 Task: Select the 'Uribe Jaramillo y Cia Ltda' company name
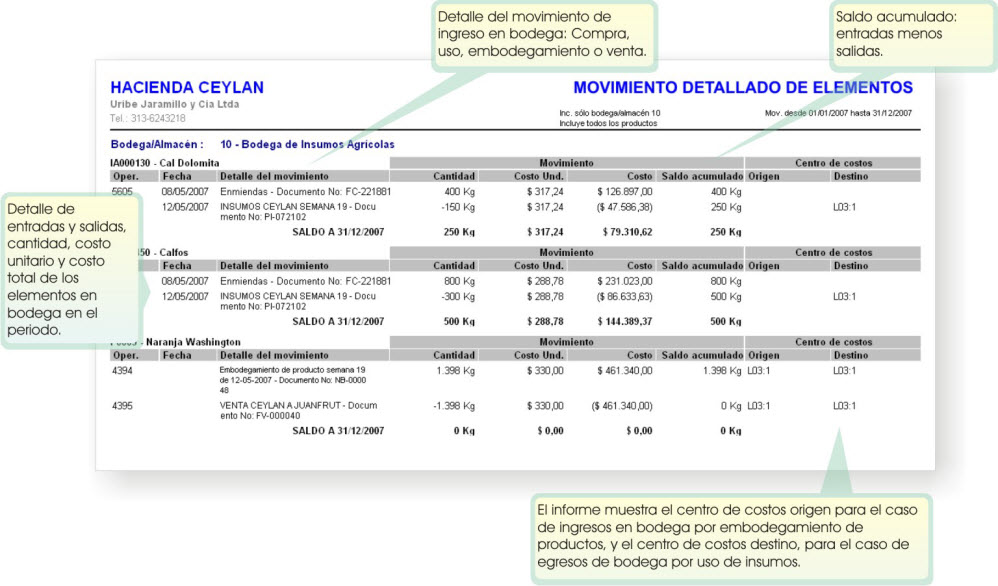(x=174, y=104)
